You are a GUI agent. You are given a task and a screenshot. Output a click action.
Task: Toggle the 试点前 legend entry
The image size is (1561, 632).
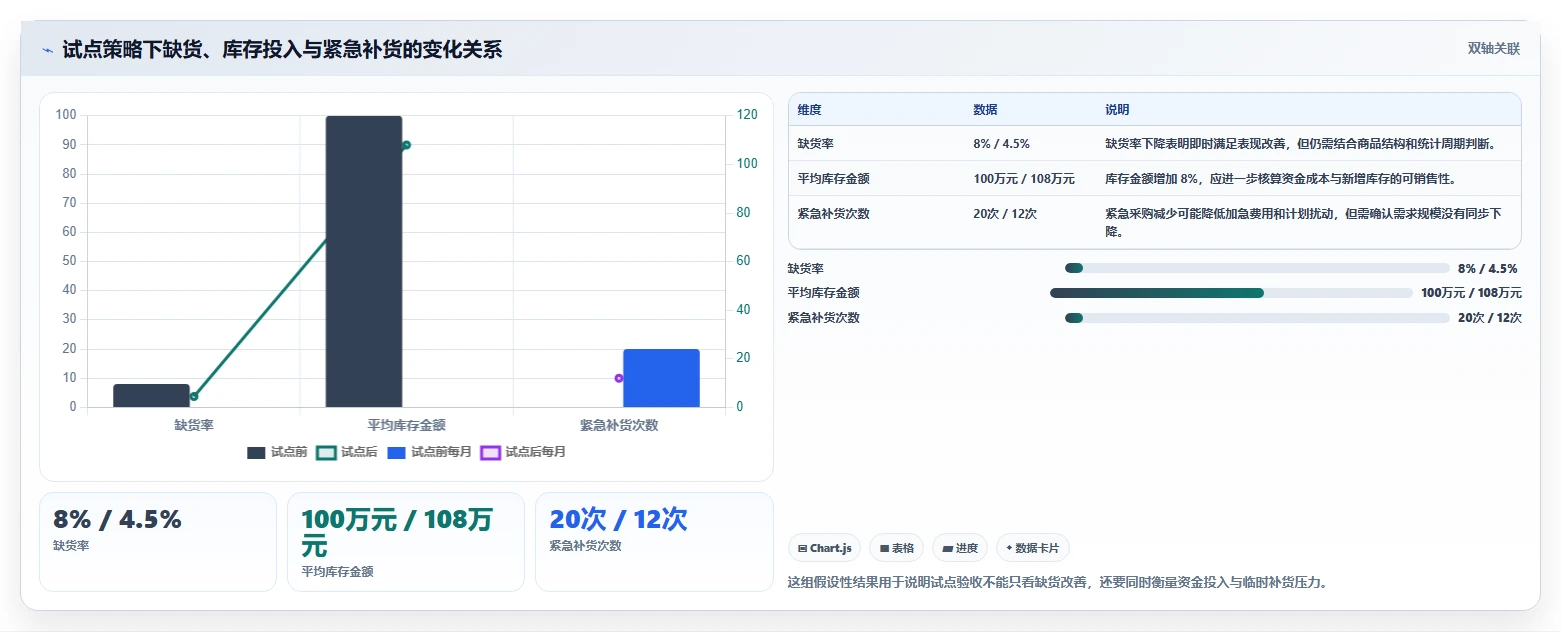tap(277, 453)
